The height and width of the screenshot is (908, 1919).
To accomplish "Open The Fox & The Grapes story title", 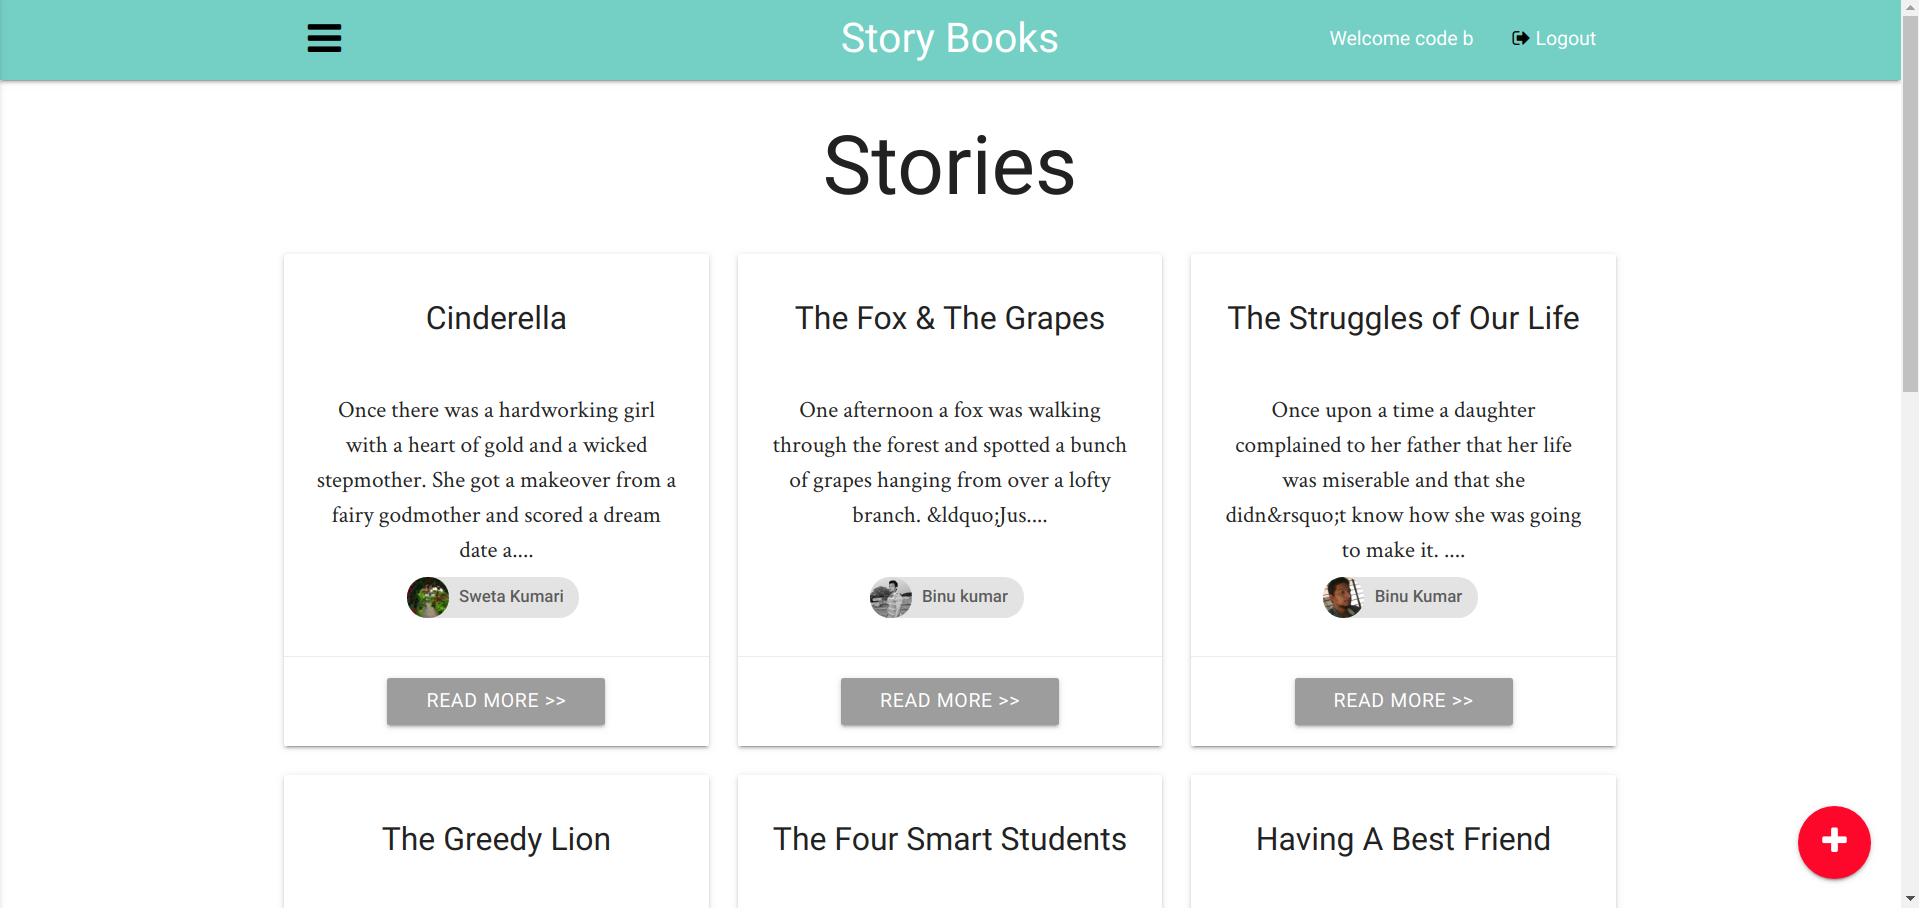I will click(x=948, y=318).
